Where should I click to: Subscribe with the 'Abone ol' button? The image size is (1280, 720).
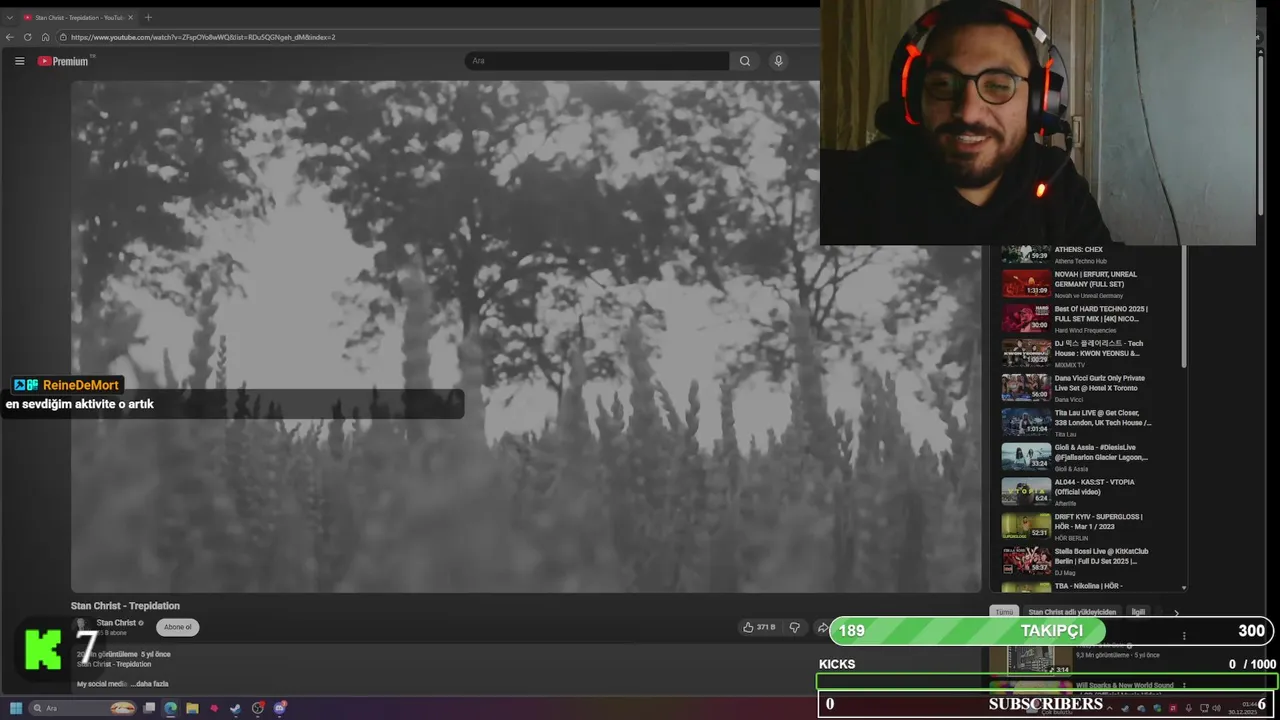tap(178, 627)
